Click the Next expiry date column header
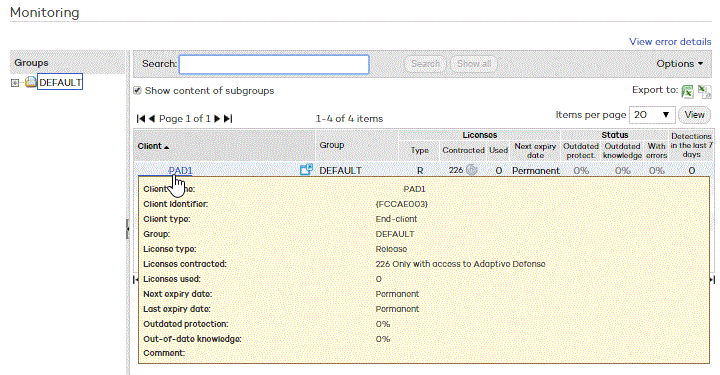The height and width of the screenshot is (375, 720). pos(535,151)
